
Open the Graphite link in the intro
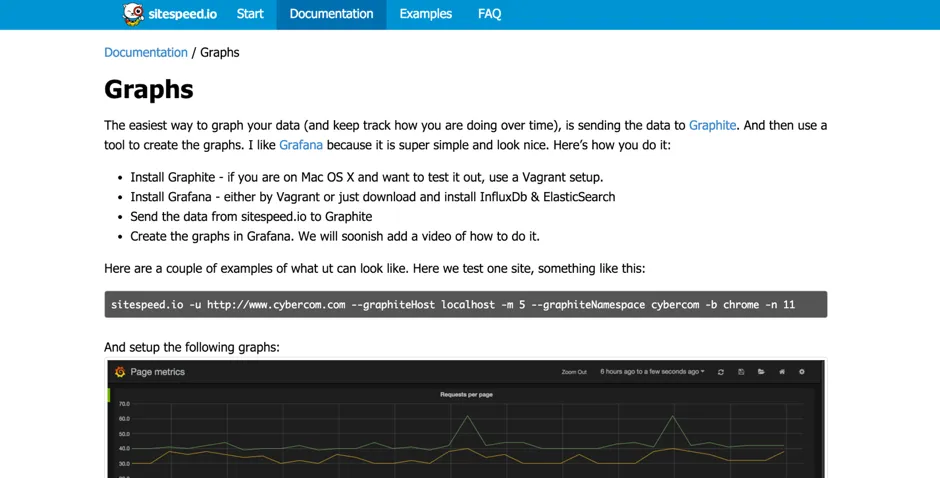tap(712, 125)
